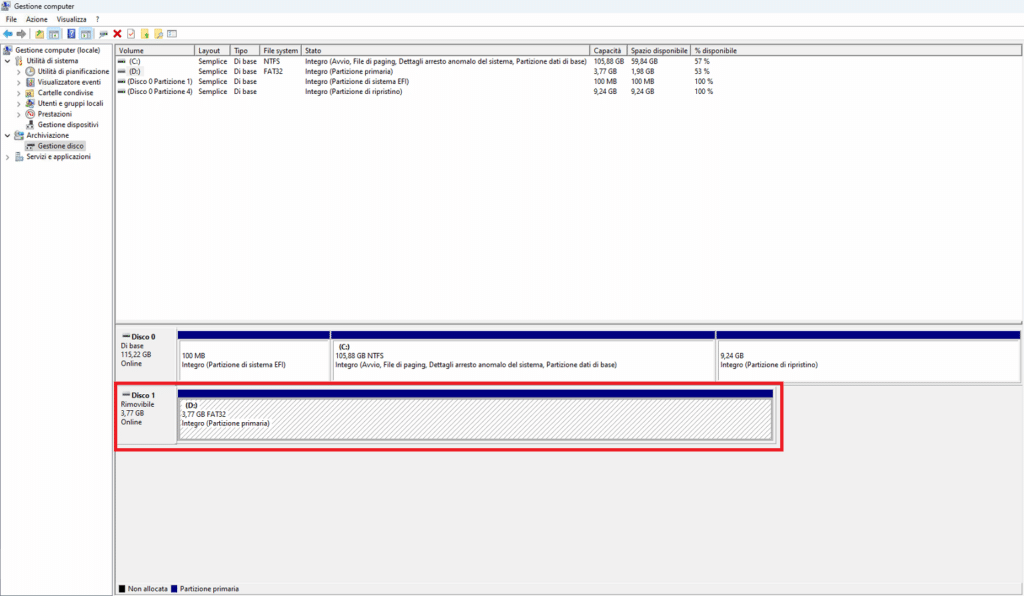
Task: Collapse the Archiviazione node
Action: (8, 135)
